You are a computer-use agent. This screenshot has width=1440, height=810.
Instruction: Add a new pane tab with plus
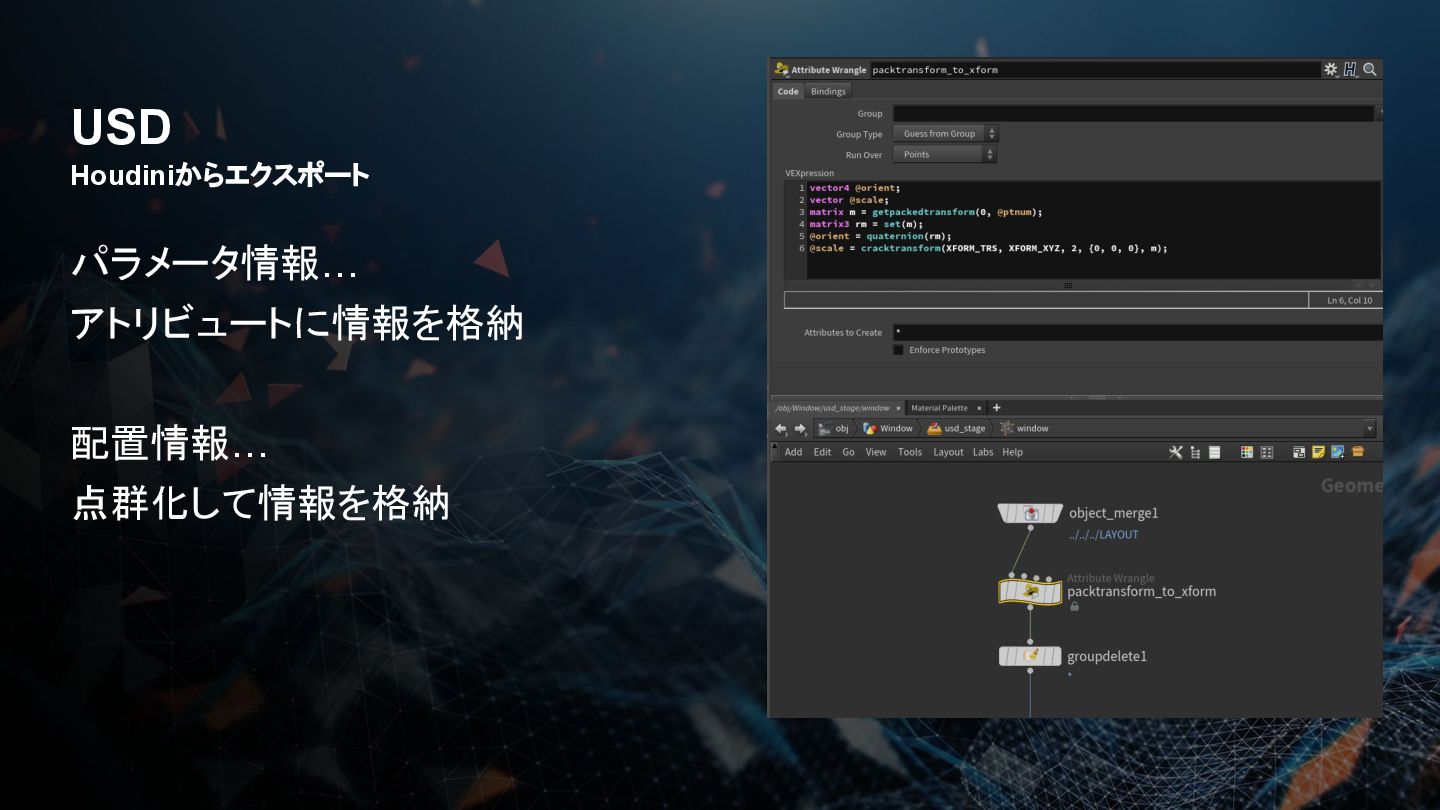coord(996,408)
